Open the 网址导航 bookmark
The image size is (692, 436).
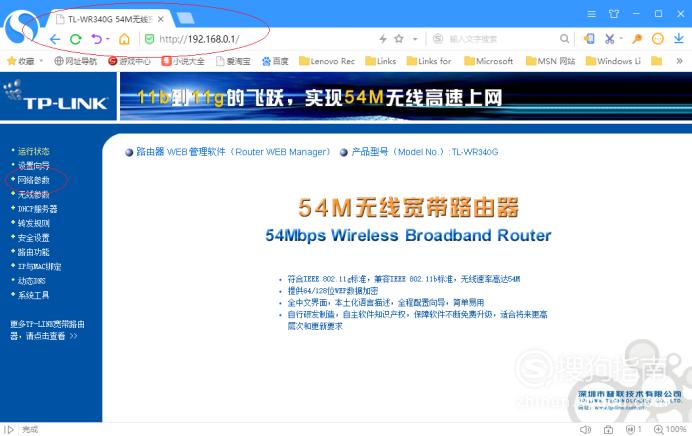(75, 61)
